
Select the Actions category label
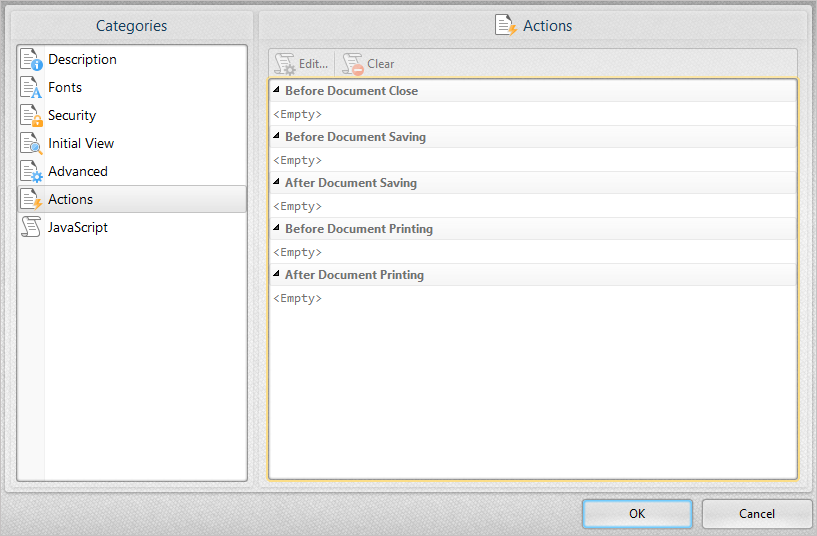pos(70,200)
